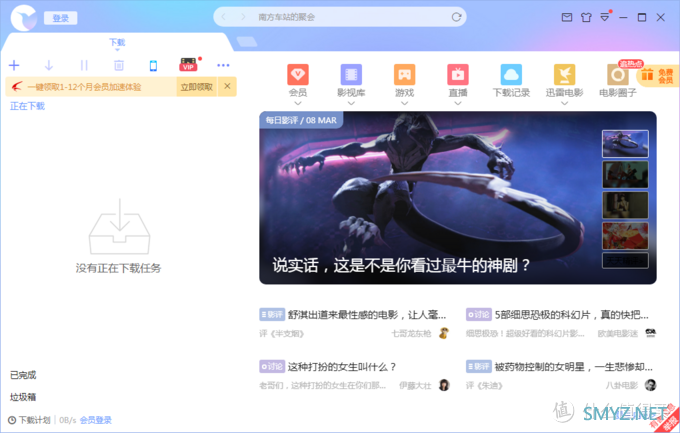Click the start download down-arrow icon
Image resolution: width=680 pixels, height=433 pixels.
click(x=49, y=66)
